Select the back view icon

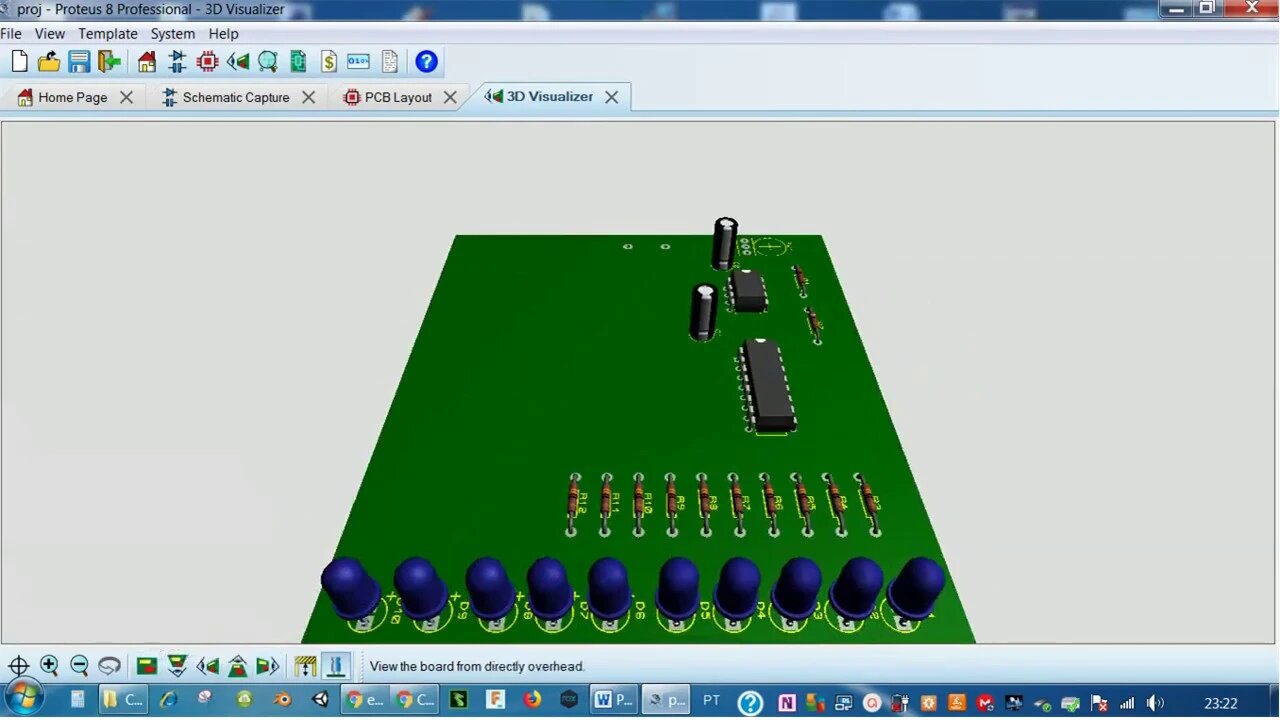238,666
